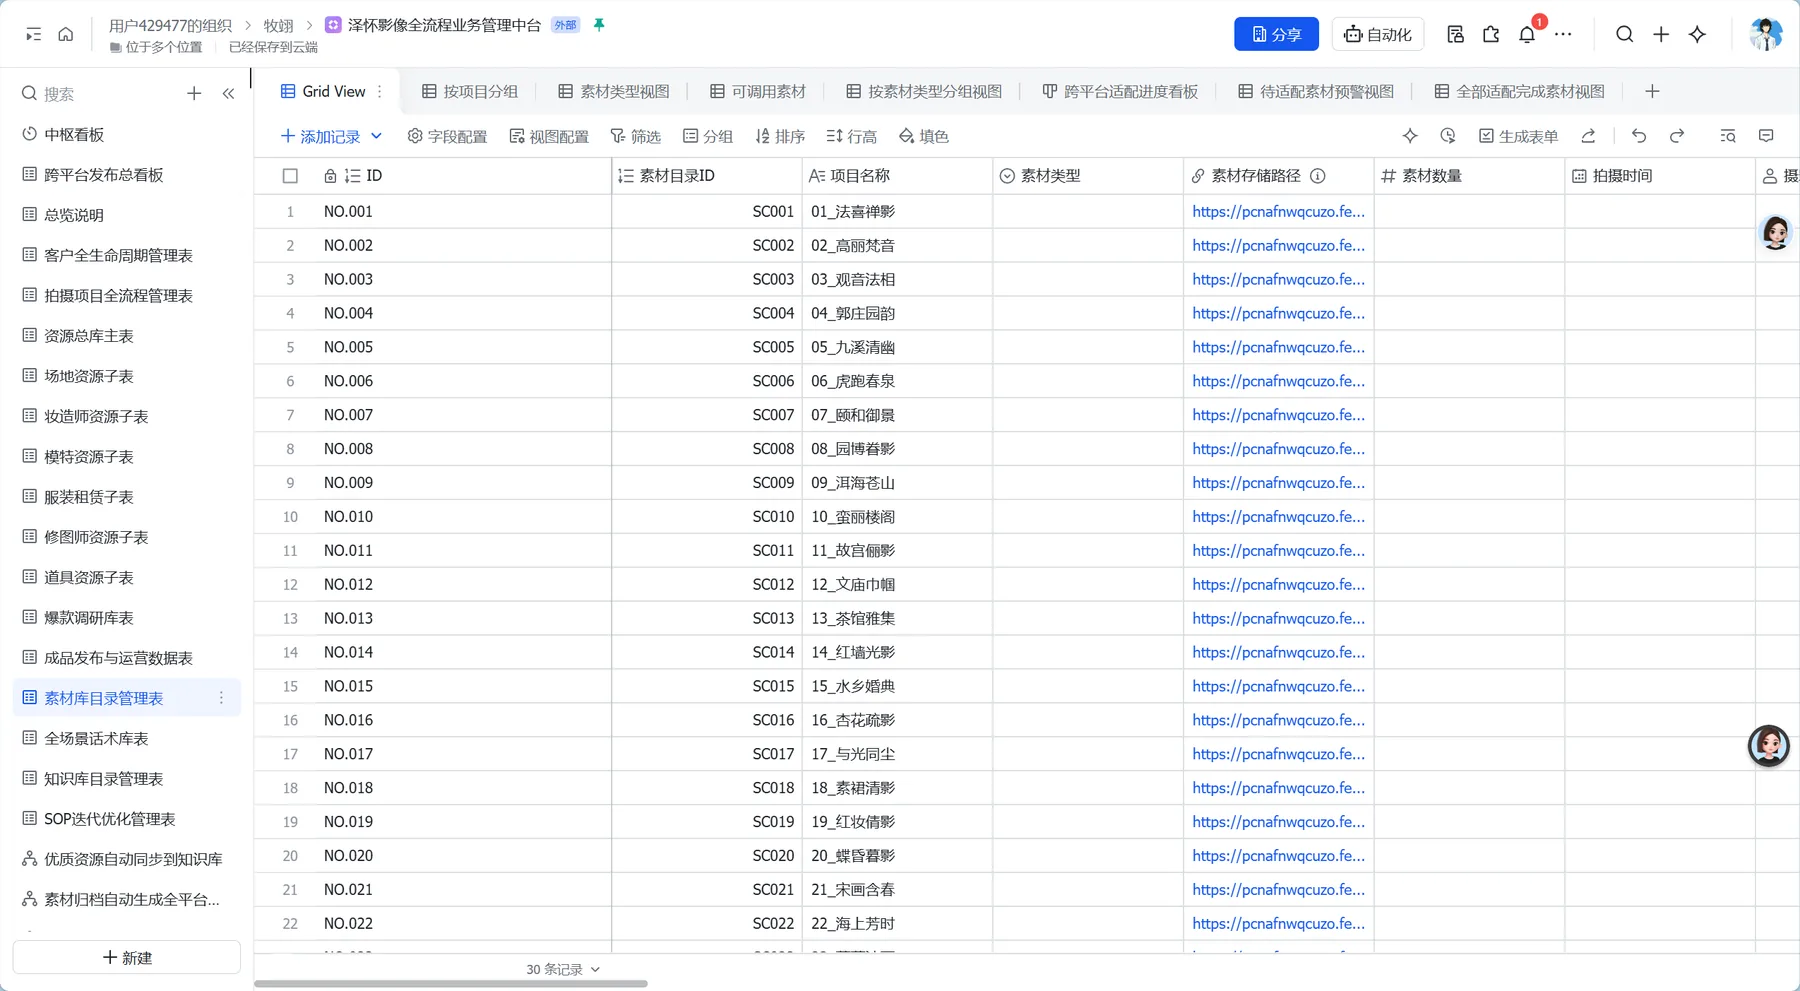Open the 填色 fill color menu
This screenshot has height=991, width=1800.
click(x=924, y=136)
